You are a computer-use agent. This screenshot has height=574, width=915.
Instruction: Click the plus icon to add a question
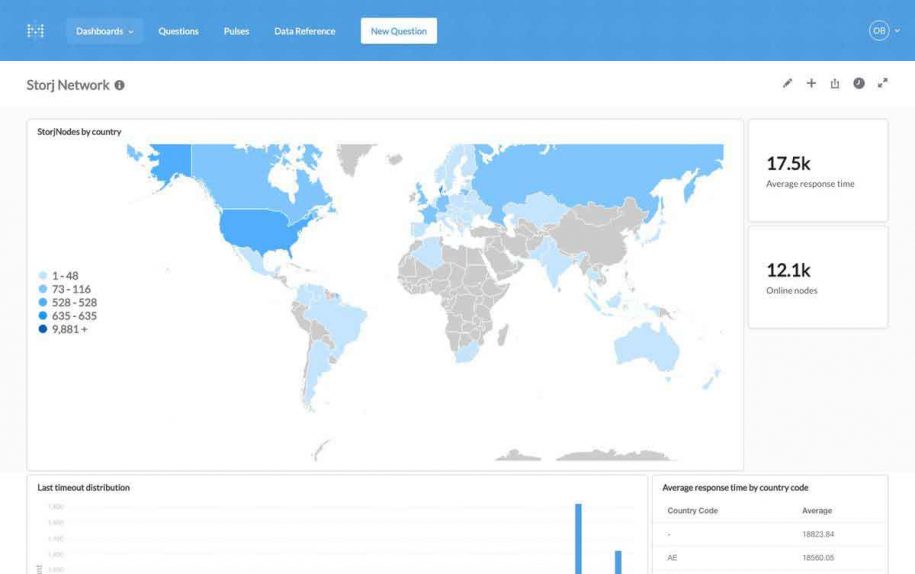(811, 84)
